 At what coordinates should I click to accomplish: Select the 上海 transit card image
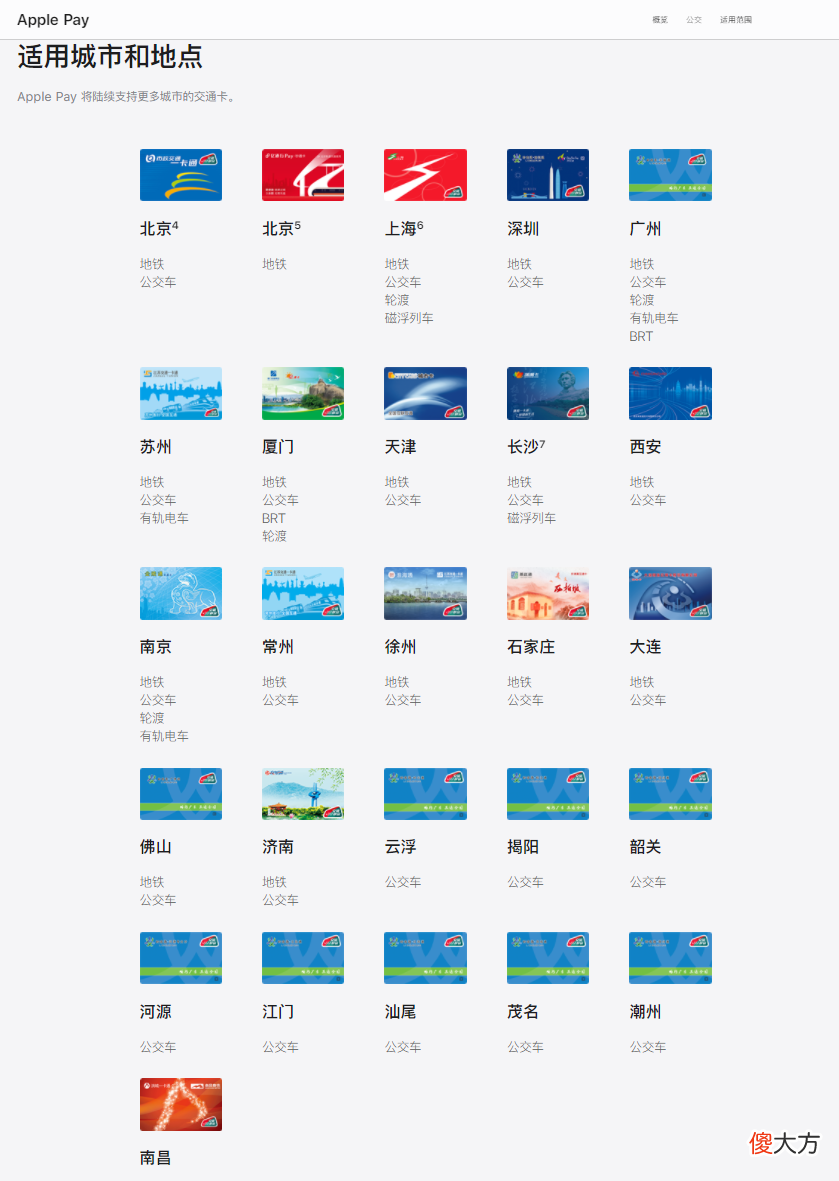[426, 175]
